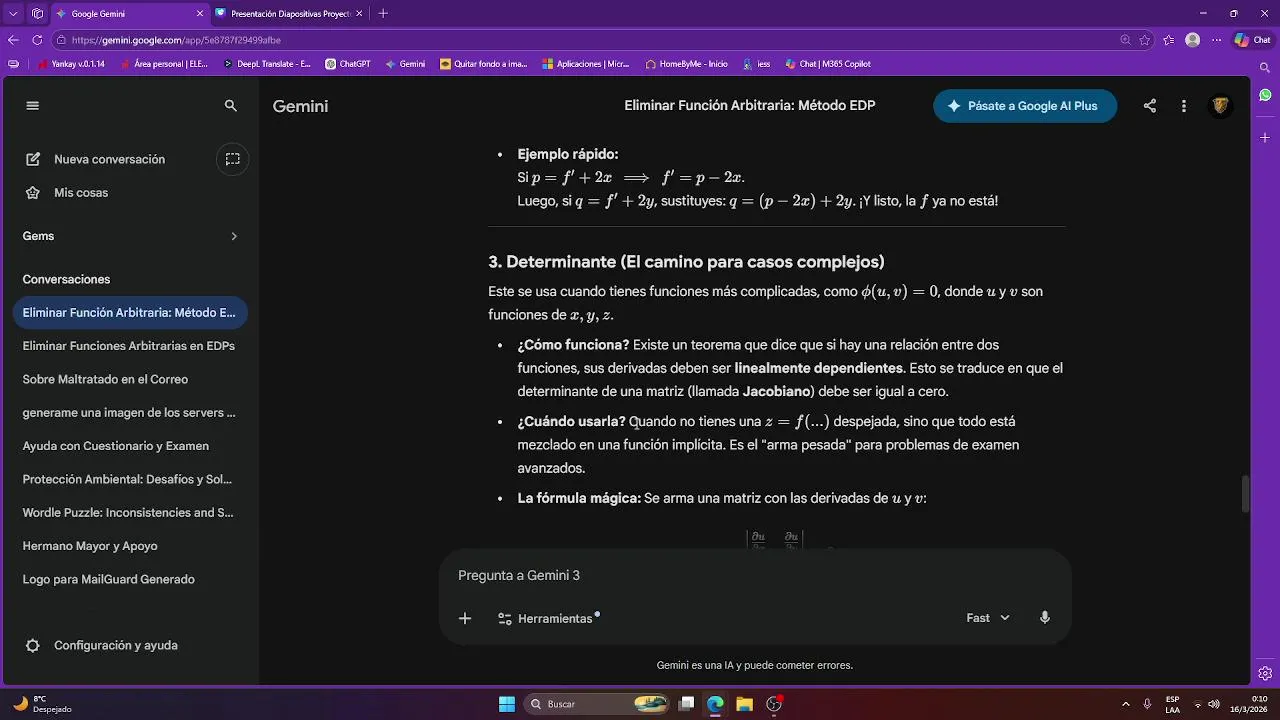Start a new conversation with Nueva conversación
This screenshot has height=720, width=1280.
[109, 159]
